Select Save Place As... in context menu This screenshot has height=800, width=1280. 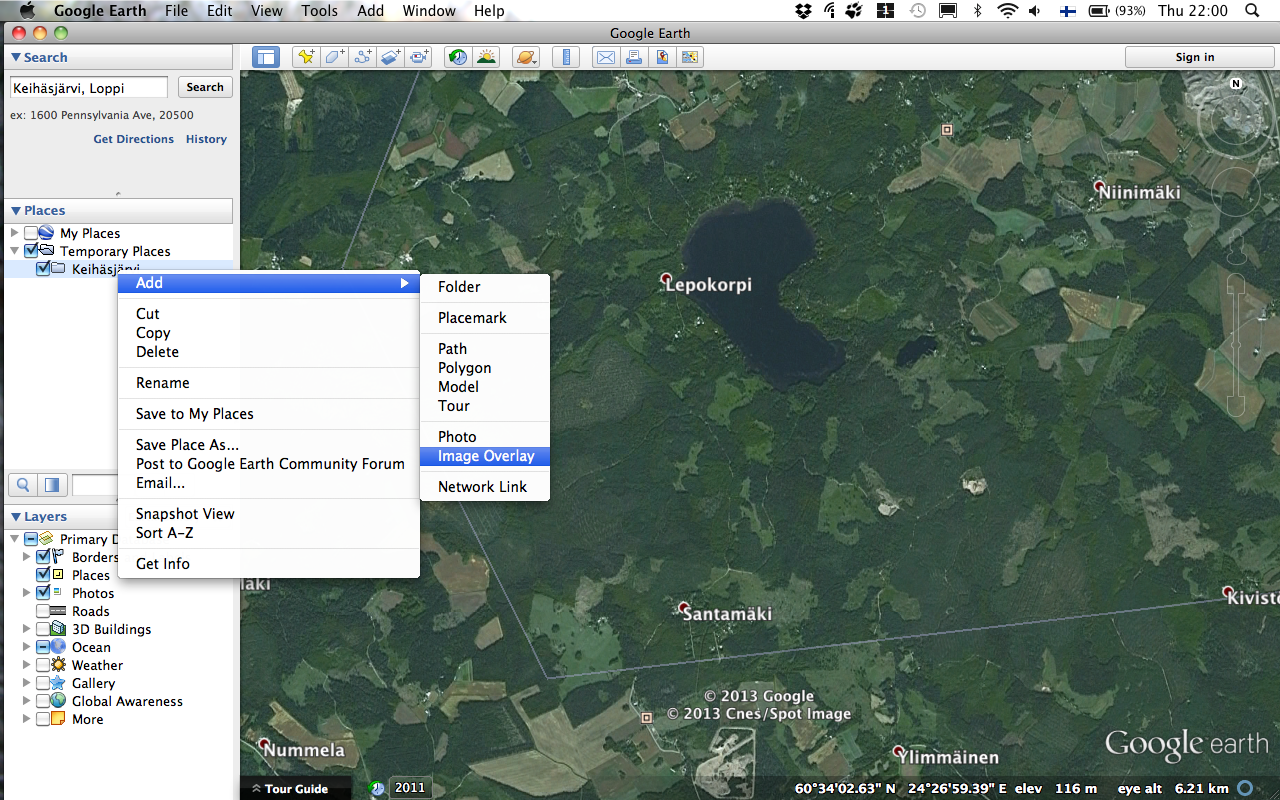(x=268, y=445)
